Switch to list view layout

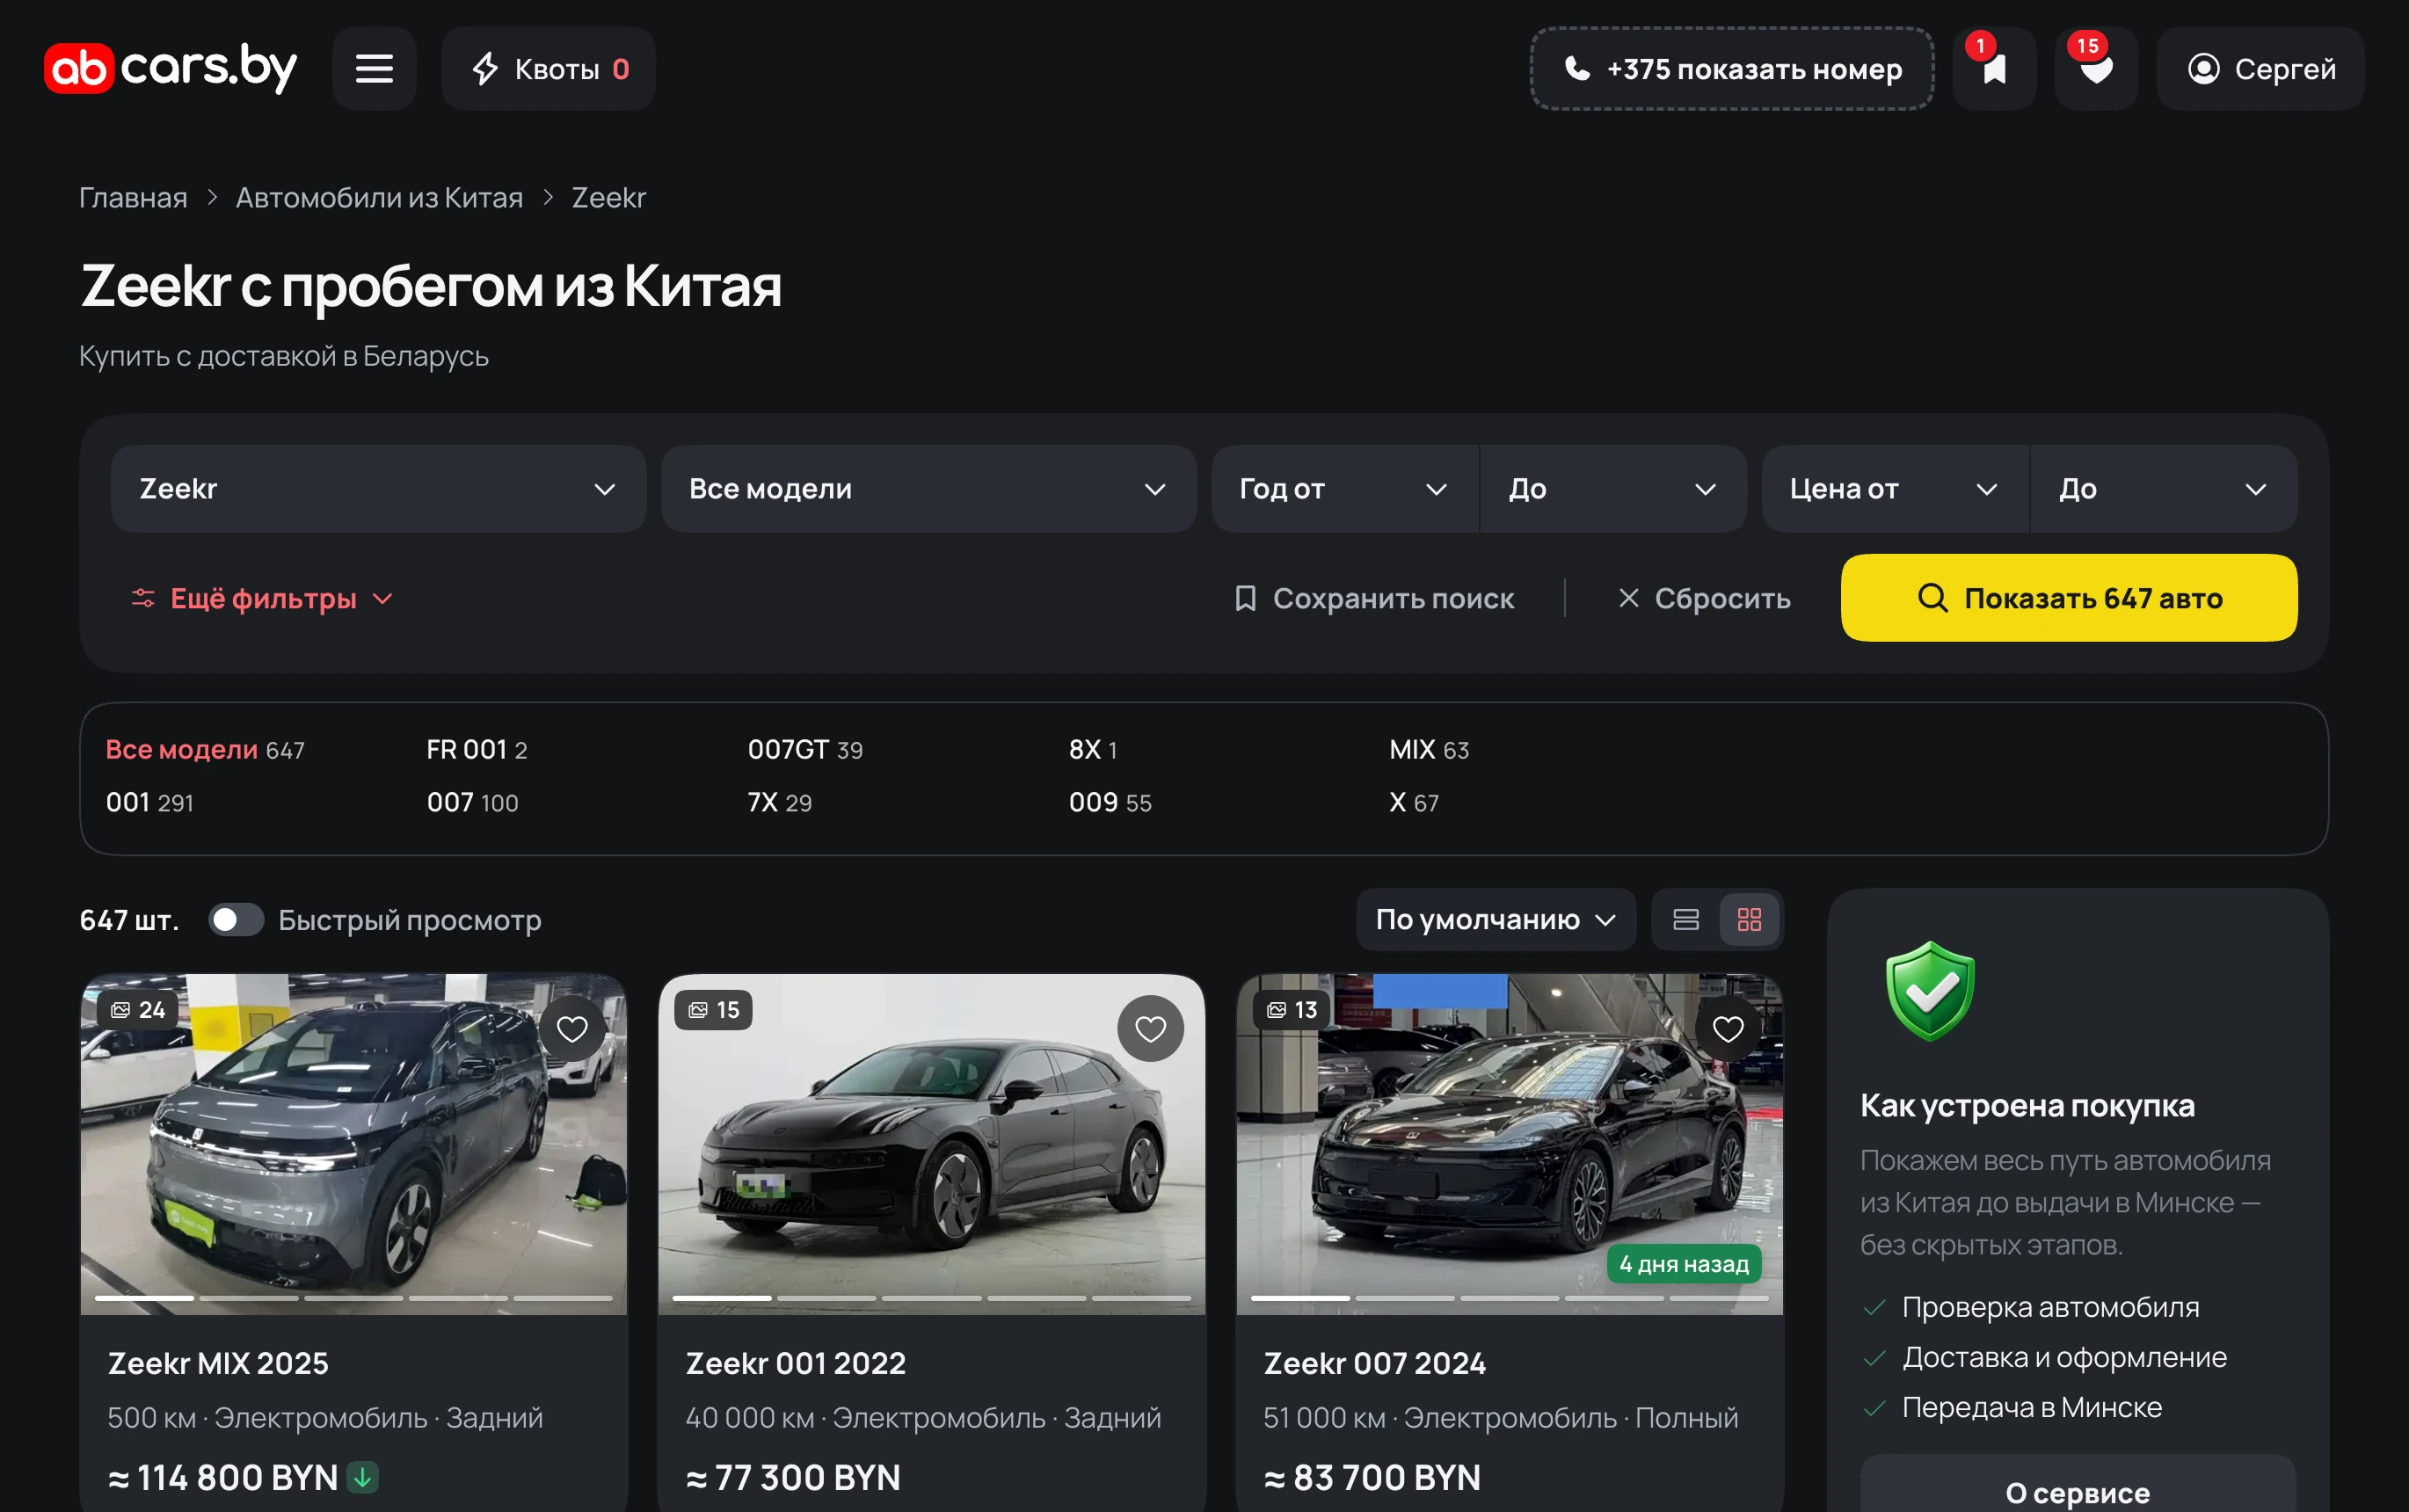tap(1686, 919)
